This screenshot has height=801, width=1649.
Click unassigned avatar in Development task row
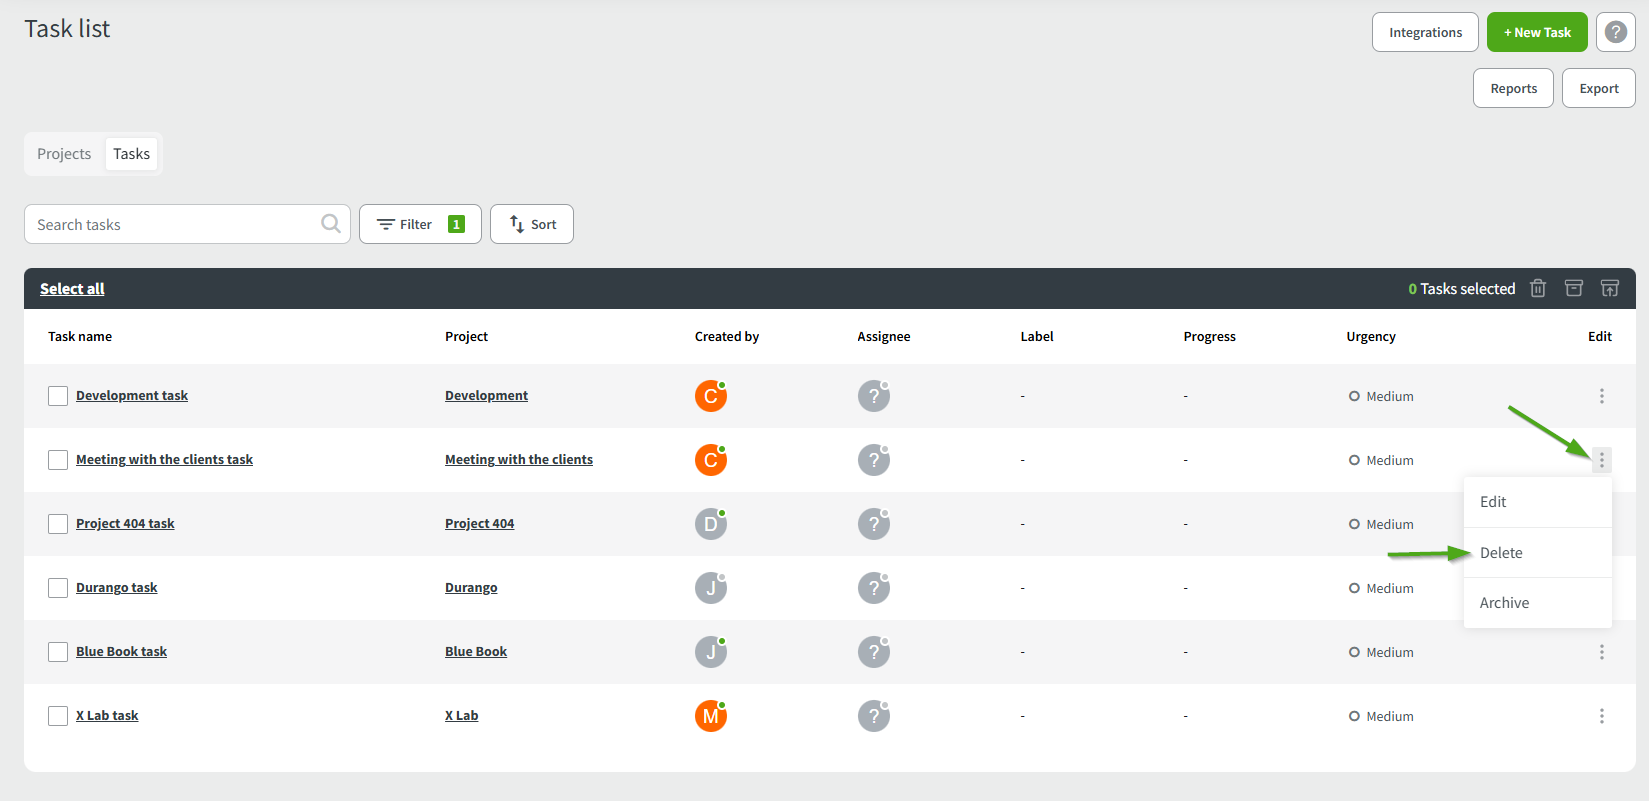pyautogui.click(x=874, y=396)
